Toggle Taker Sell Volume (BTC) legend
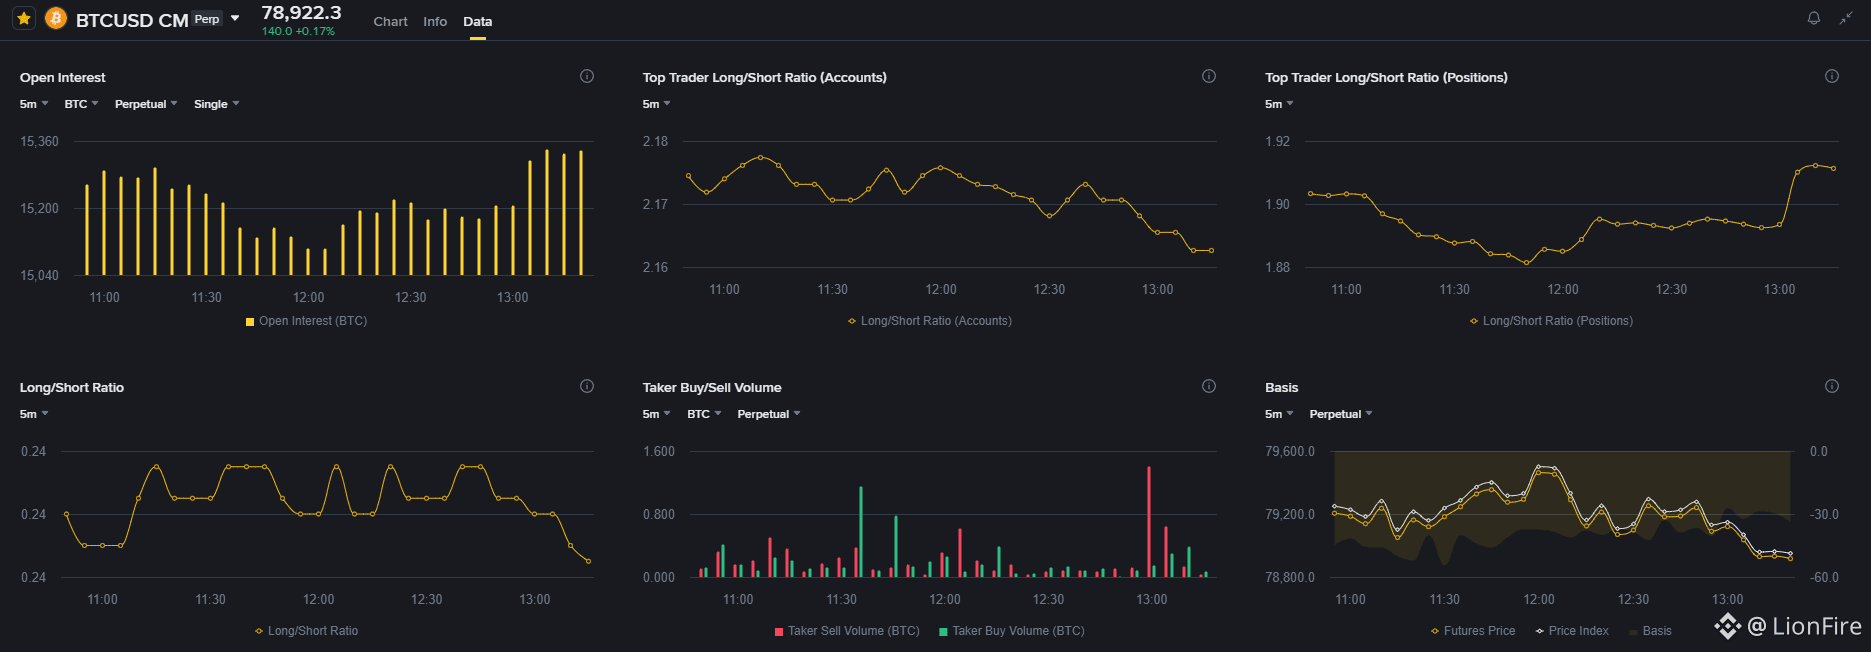This screenshot has width=1871, height=652. 847,631
